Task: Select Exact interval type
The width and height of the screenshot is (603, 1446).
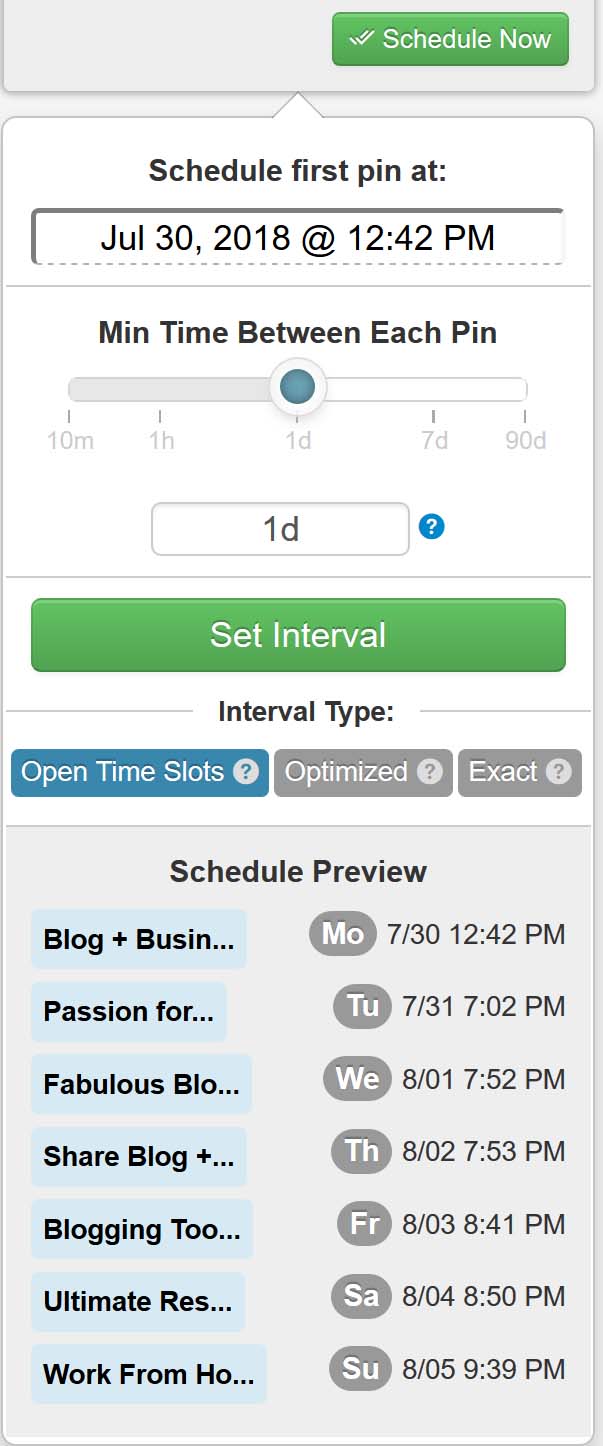Action: pyautogui.click(x=520, y=772)
